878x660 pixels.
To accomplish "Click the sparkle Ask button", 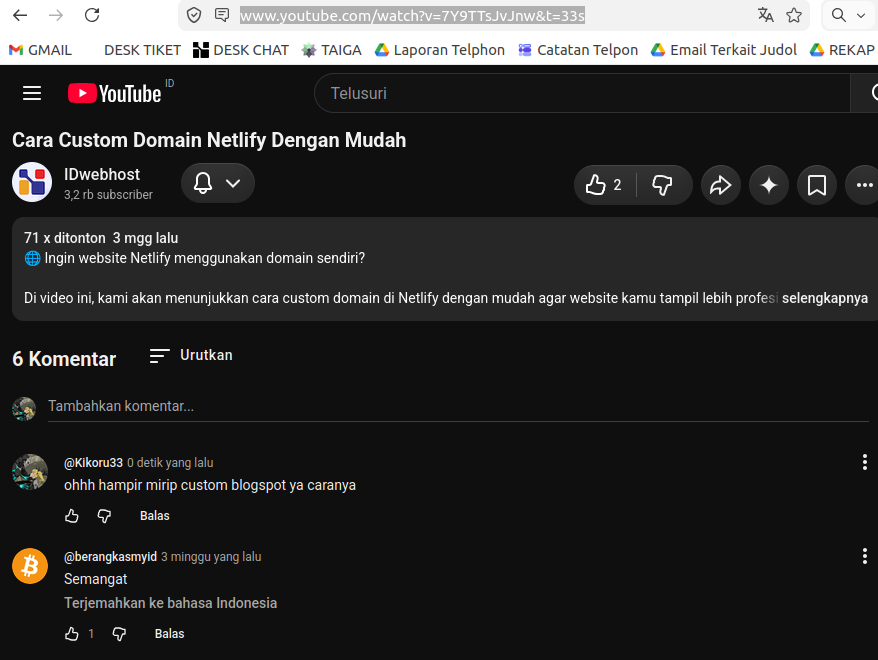I will [x=769, y=185].
